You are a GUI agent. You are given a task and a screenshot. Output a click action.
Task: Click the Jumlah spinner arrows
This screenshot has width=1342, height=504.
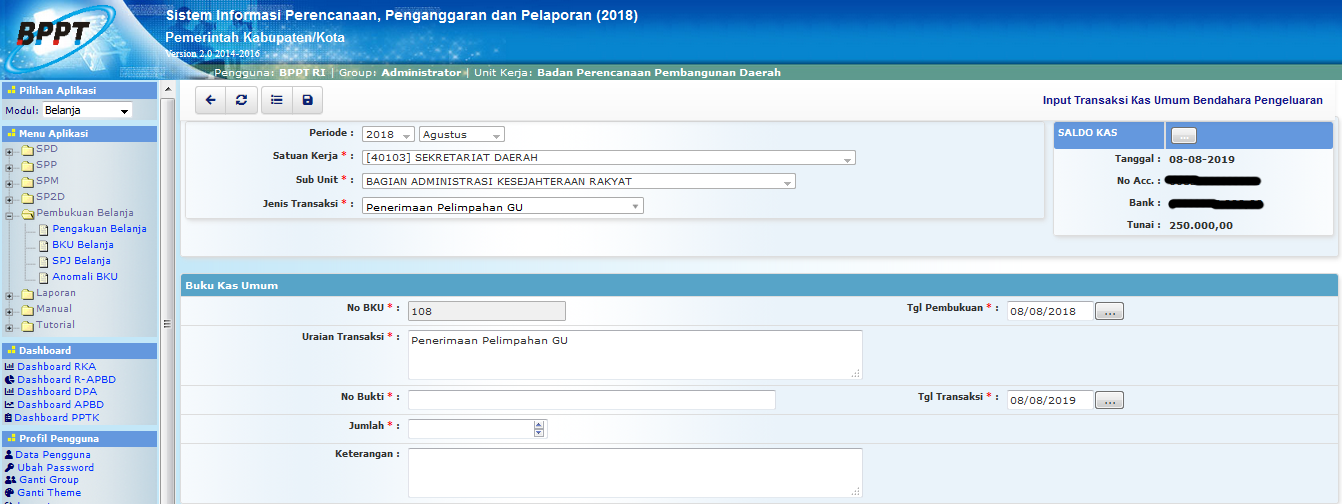539,429
